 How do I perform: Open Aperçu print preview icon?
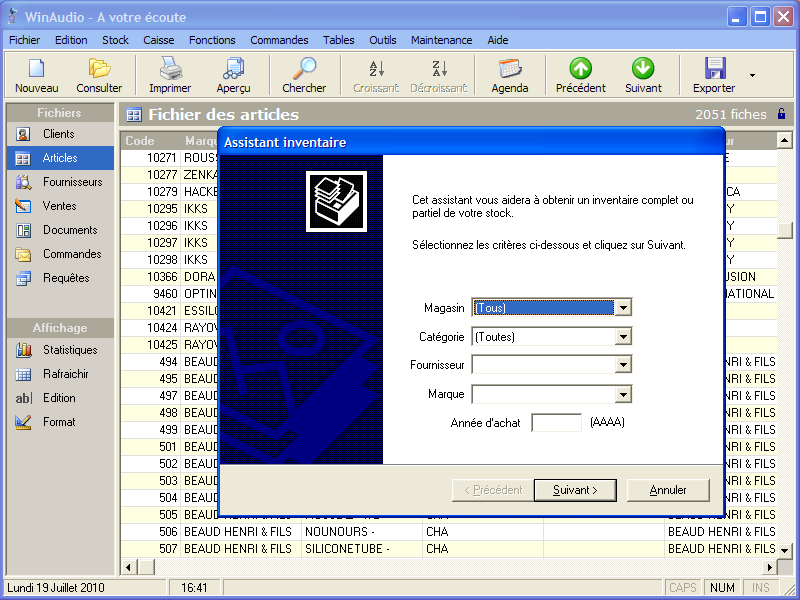pos(234,69)
